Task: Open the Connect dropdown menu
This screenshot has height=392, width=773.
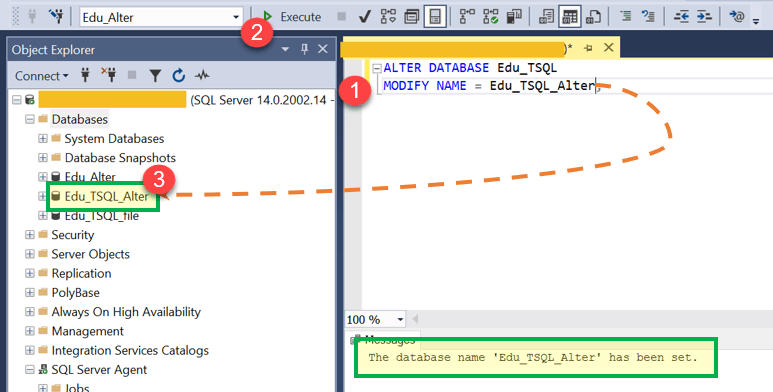Action: tap(41, 76)
